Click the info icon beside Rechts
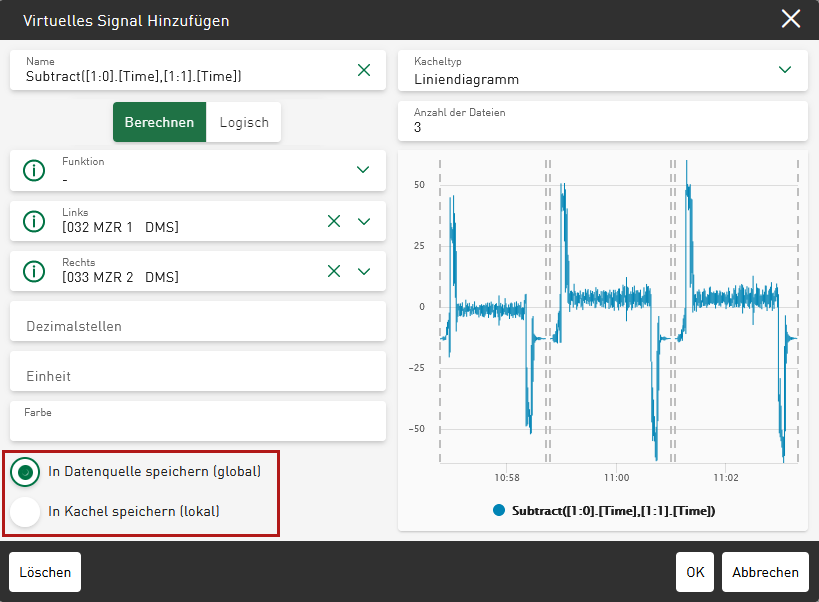This screenshot has height=602, width=819. (x=34, y=271)
